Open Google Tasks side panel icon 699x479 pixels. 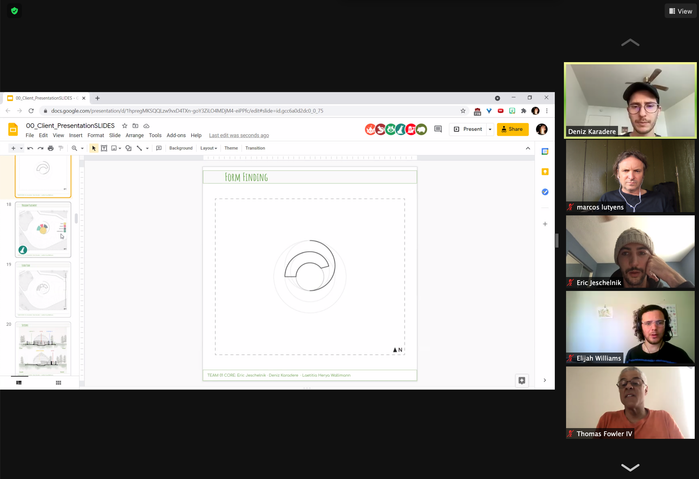[545, 192]
